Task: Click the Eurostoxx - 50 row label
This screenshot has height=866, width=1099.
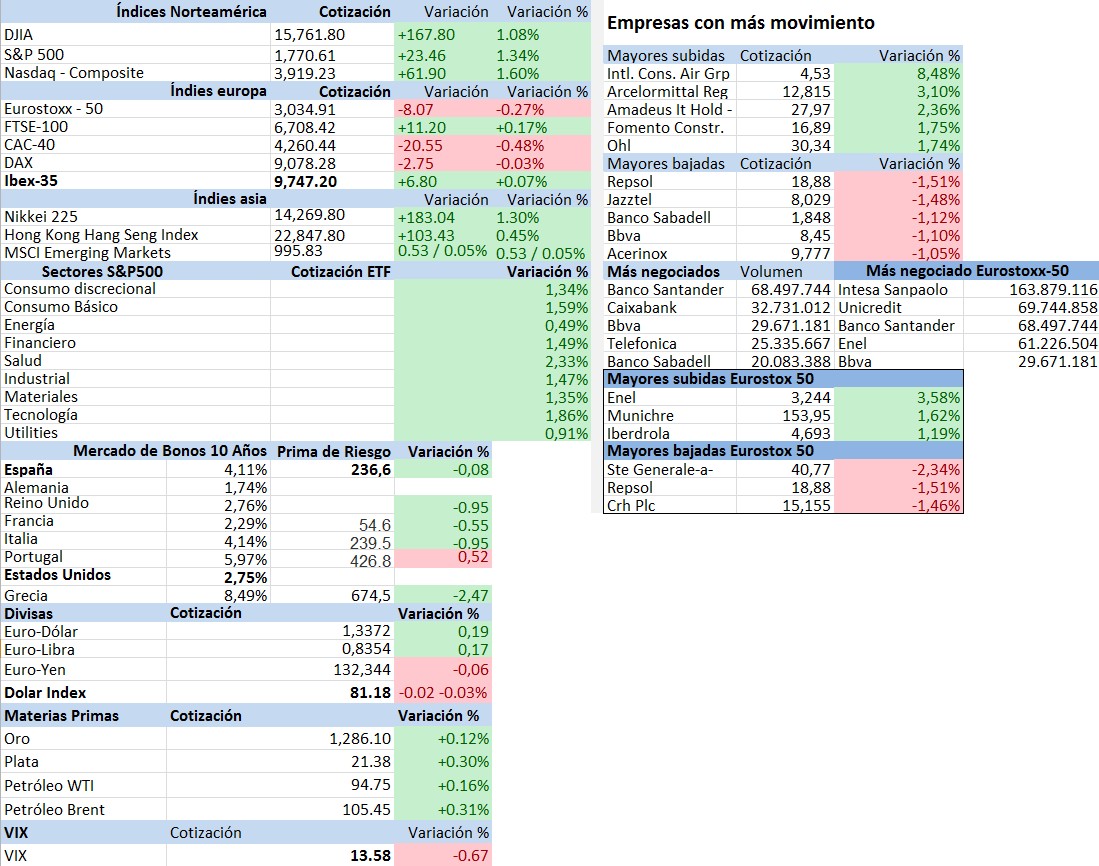Action: tap(53, 109)
